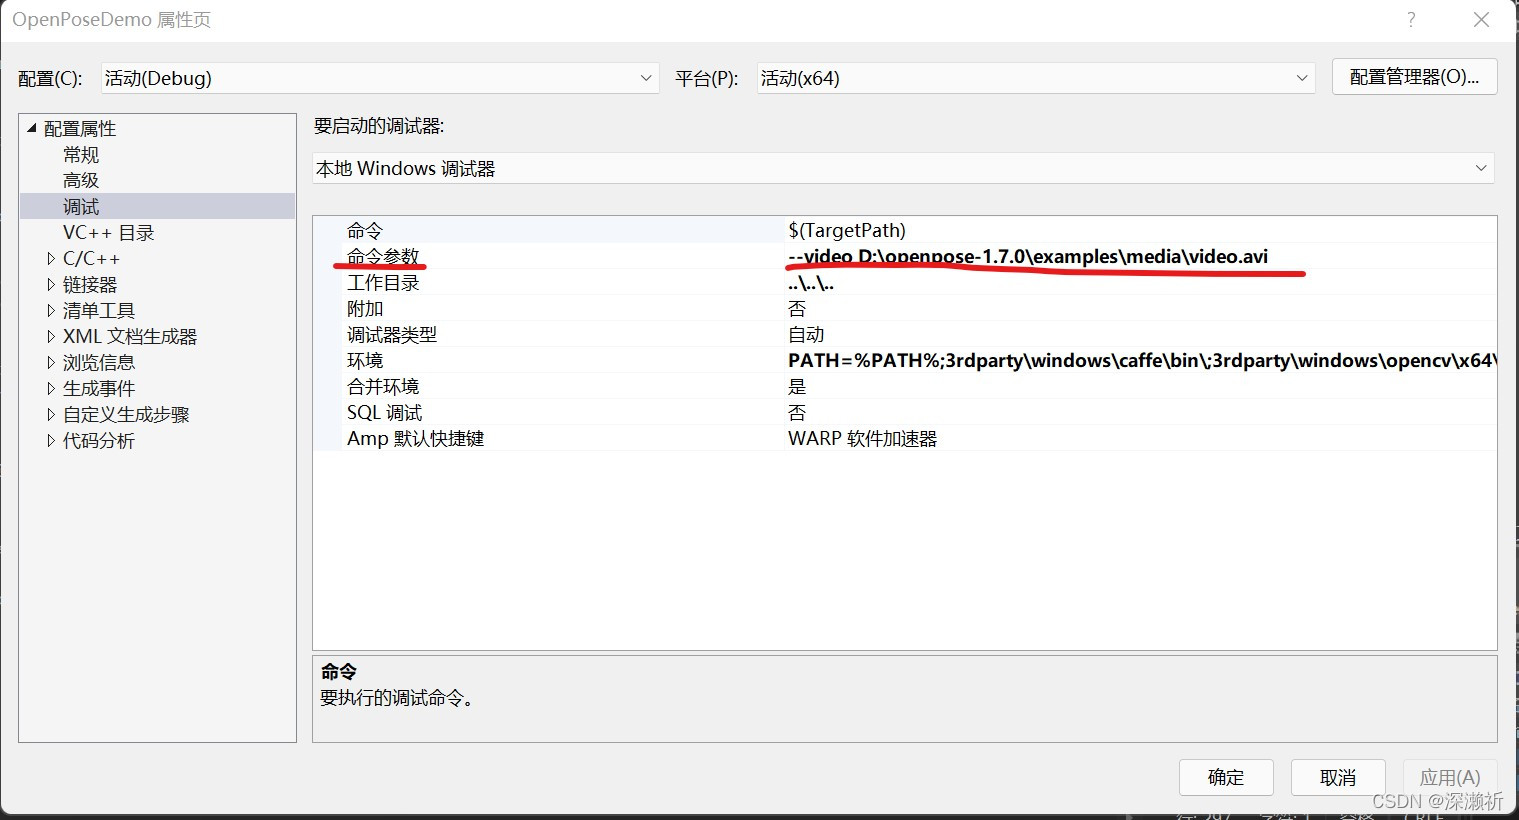
Task: Click the 取消 button
Action: (1337, 777)
